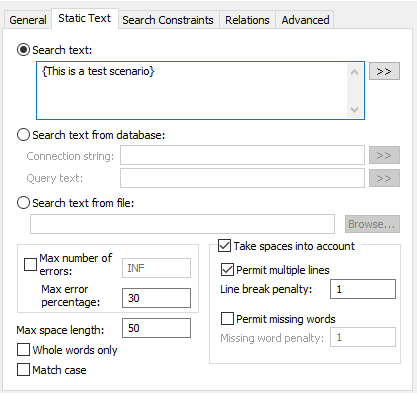Click scroll up arrow in Search text box
This screenshot has height=393, width=417.
click(x=355, y=72)
